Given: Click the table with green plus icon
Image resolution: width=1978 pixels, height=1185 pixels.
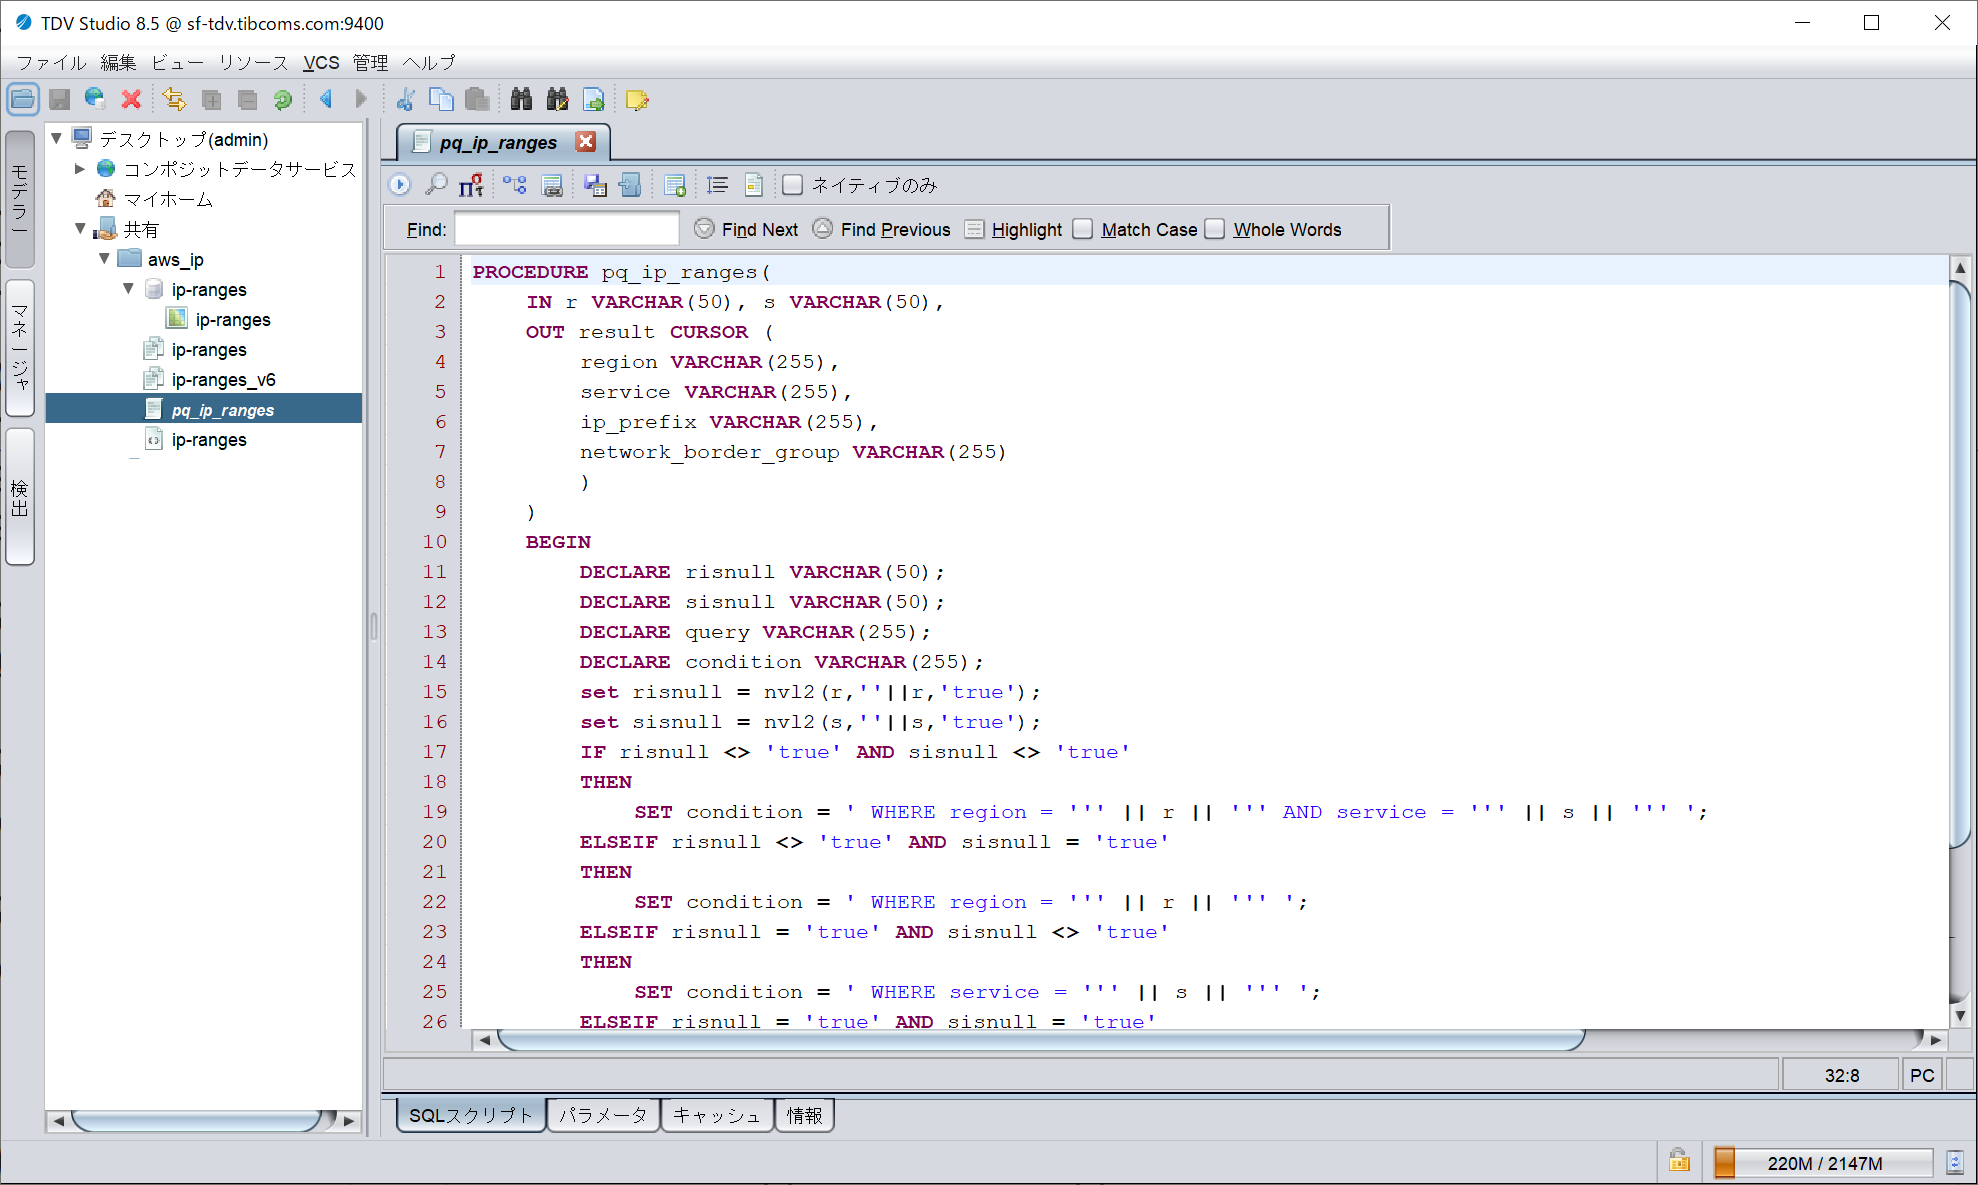Looking at the screenshot, I should tap(675, 185).
